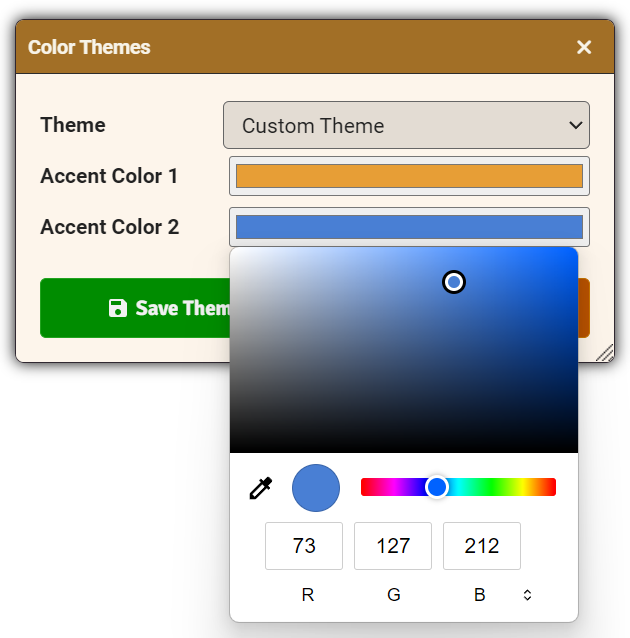Image resolution: width=630 pixels, height=638 pixels.
Task: Activate the eyedropper tool
Action: click(260, 488)
